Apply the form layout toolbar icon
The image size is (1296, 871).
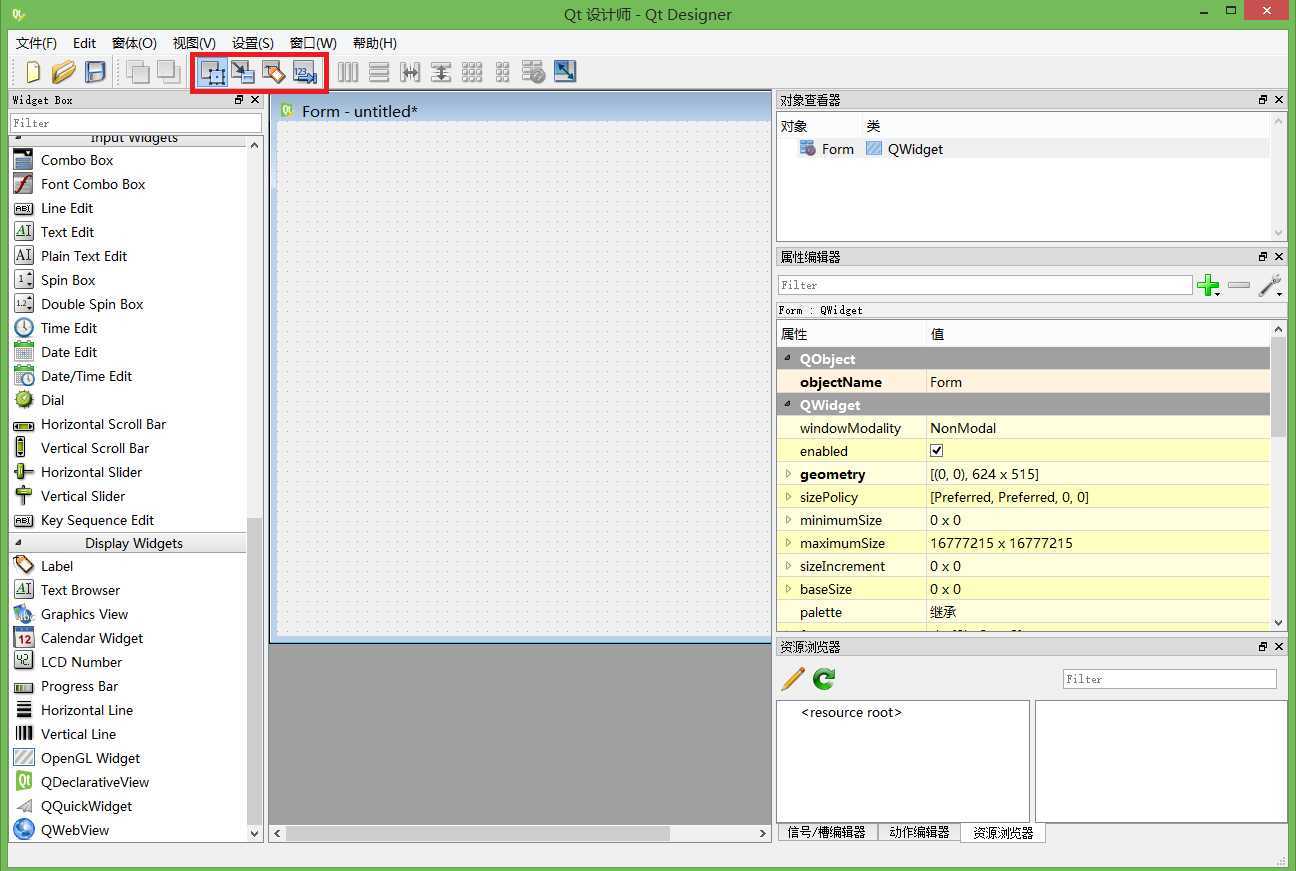tap(503, 72)
